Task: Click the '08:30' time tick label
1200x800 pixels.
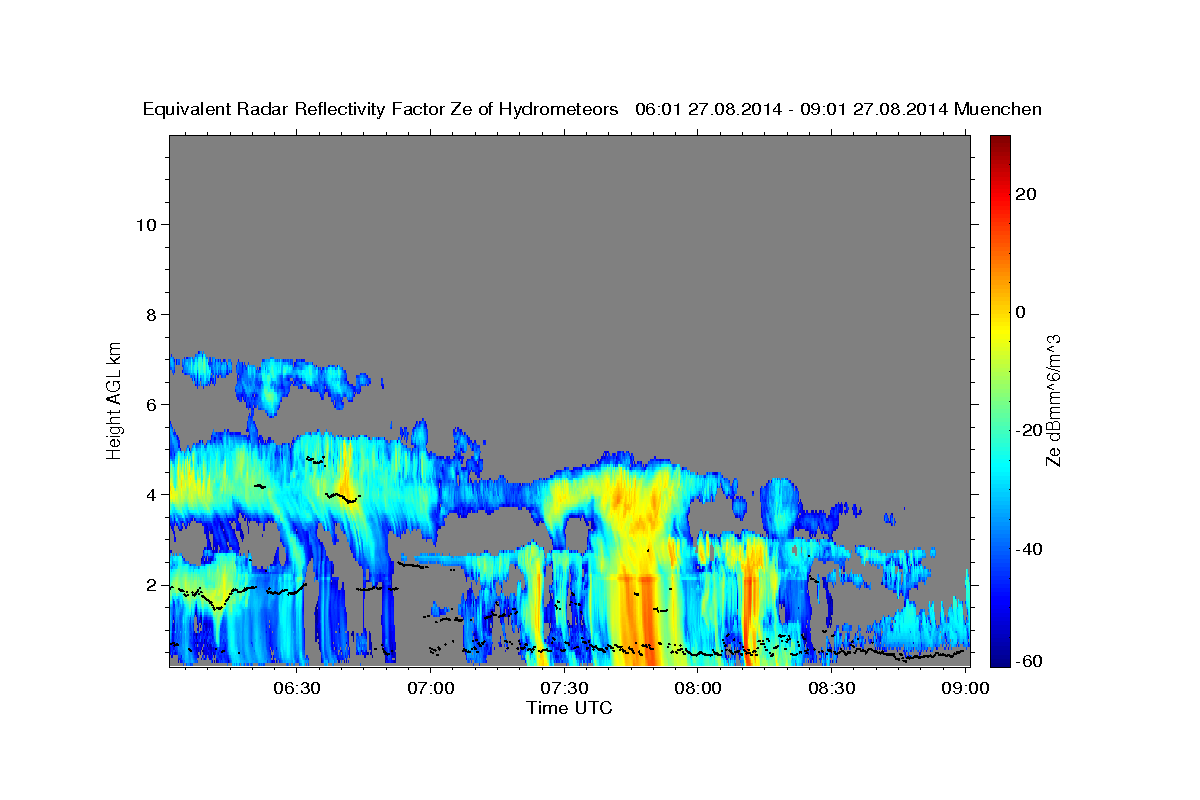Action: tap(831, 688)
